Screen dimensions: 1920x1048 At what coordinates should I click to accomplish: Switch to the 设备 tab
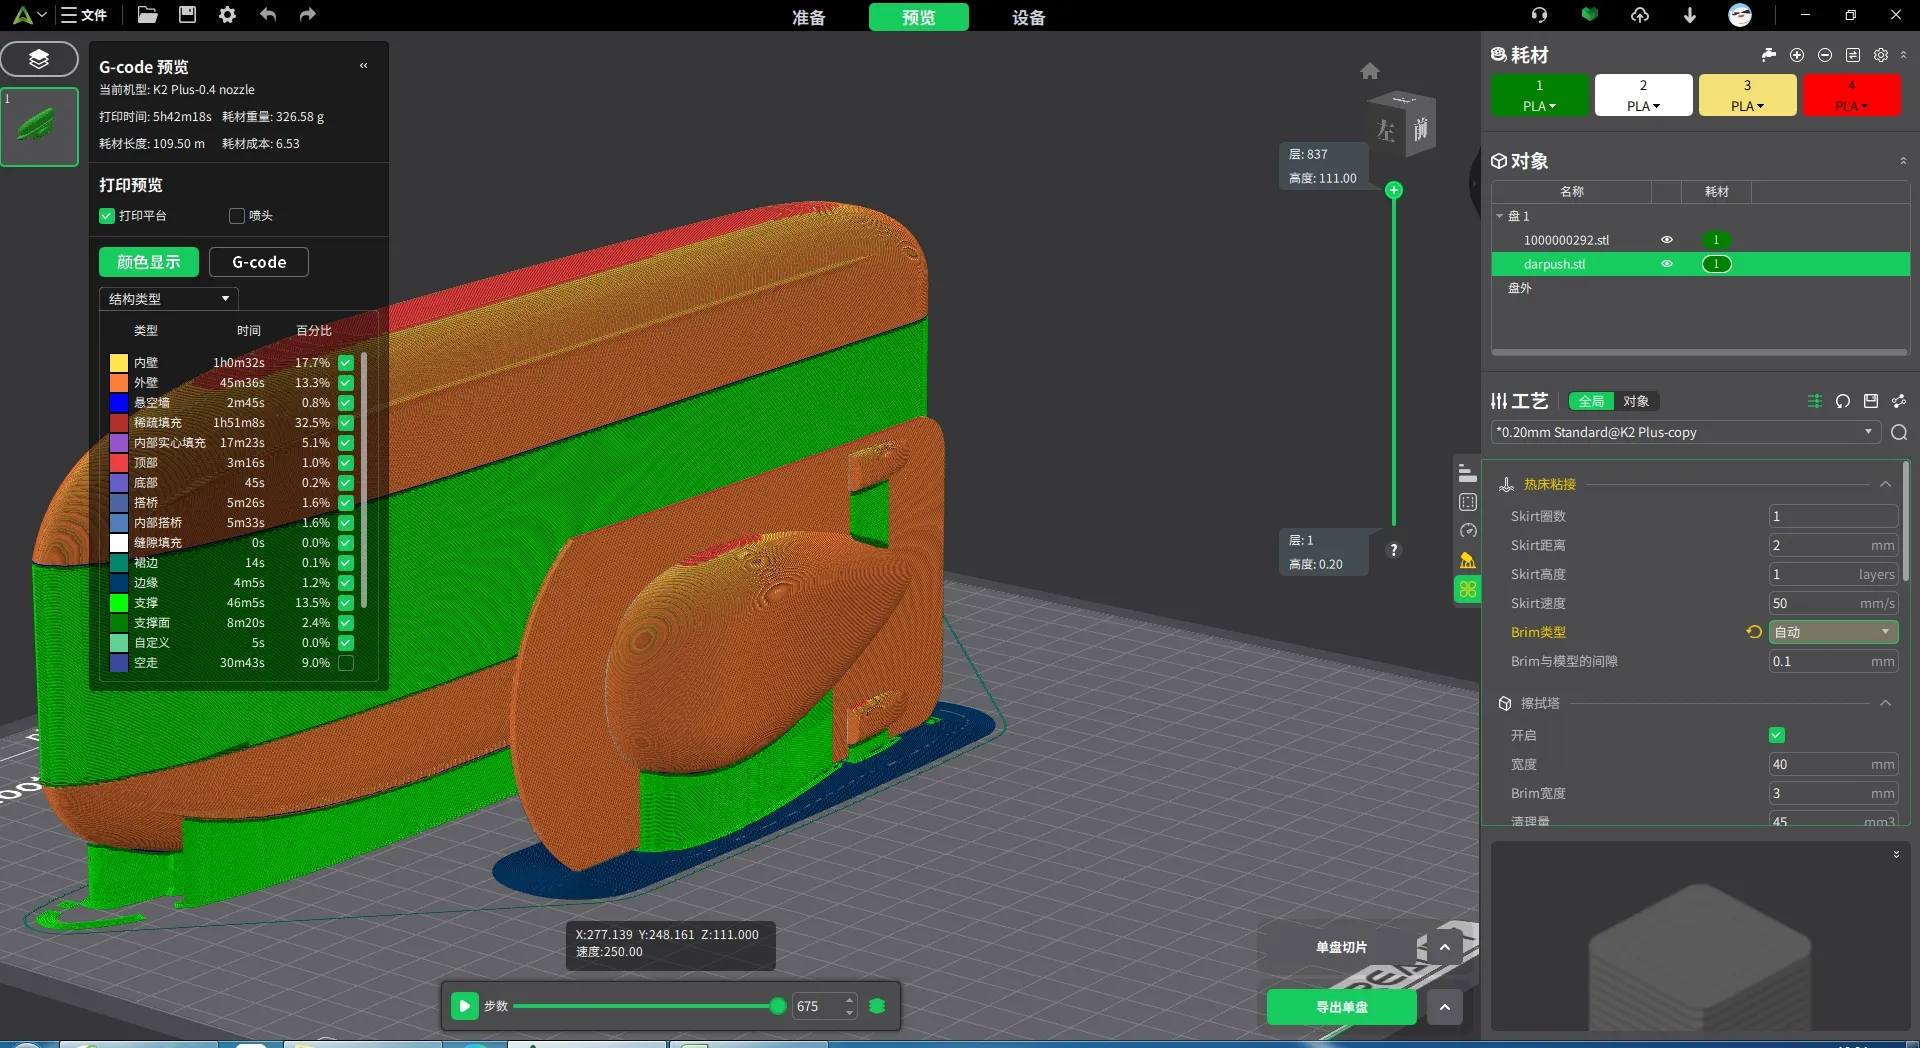pyautogui.click(x=1028, y=17)
